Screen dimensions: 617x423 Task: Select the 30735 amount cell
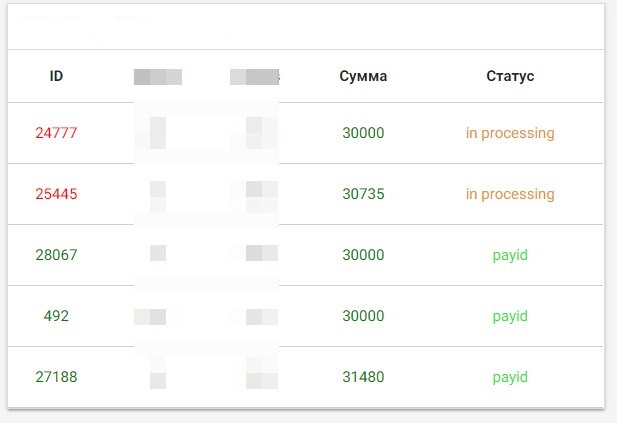pos(363,194)
